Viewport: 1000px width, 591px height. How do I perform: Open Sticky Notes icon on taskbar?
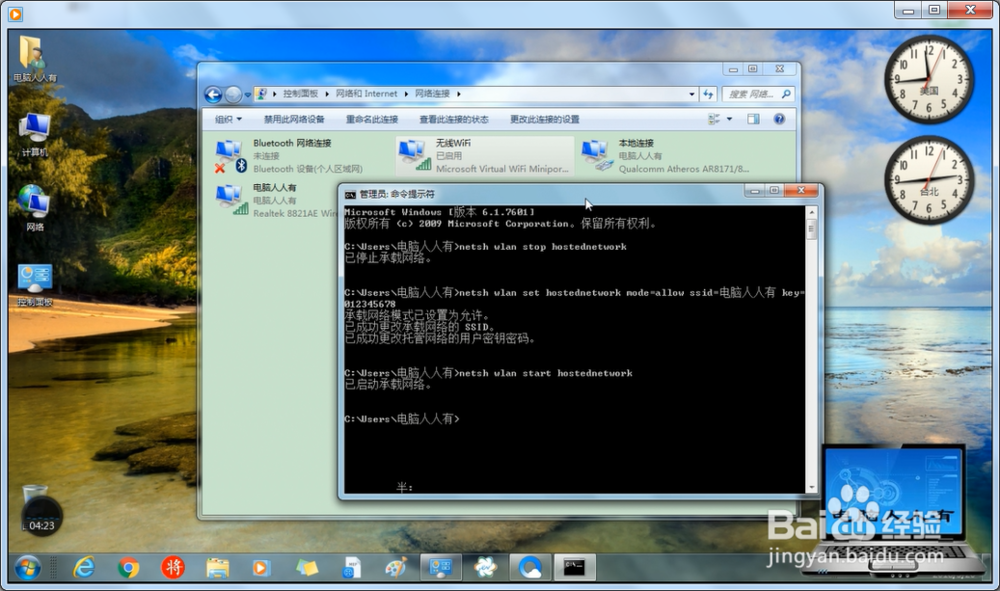(x=306, y=567)
